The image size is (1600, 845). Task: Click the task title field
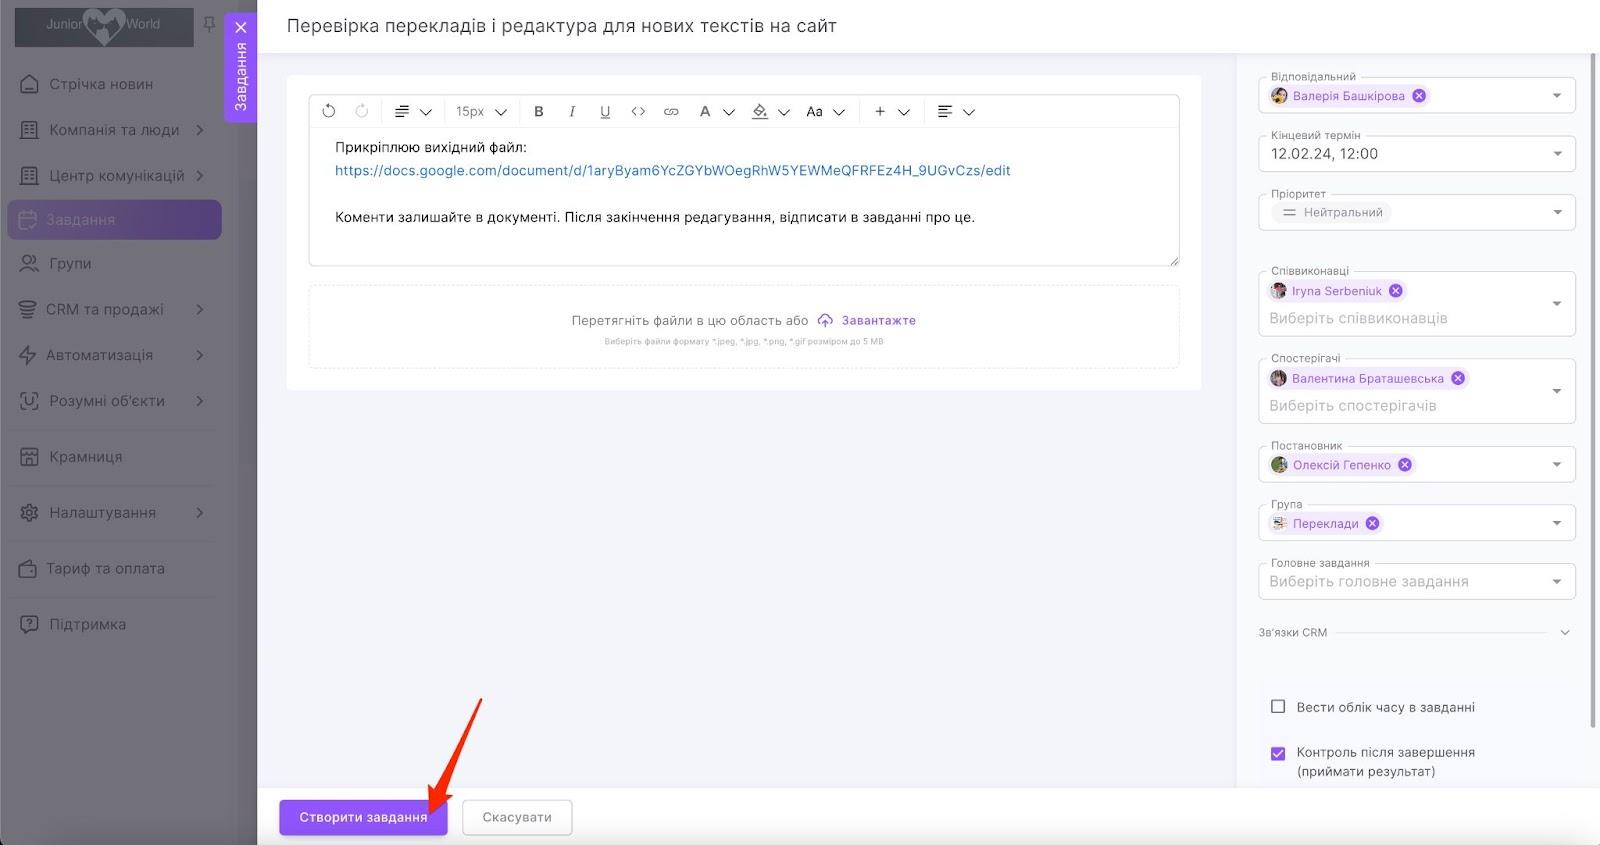pos(562,26)
